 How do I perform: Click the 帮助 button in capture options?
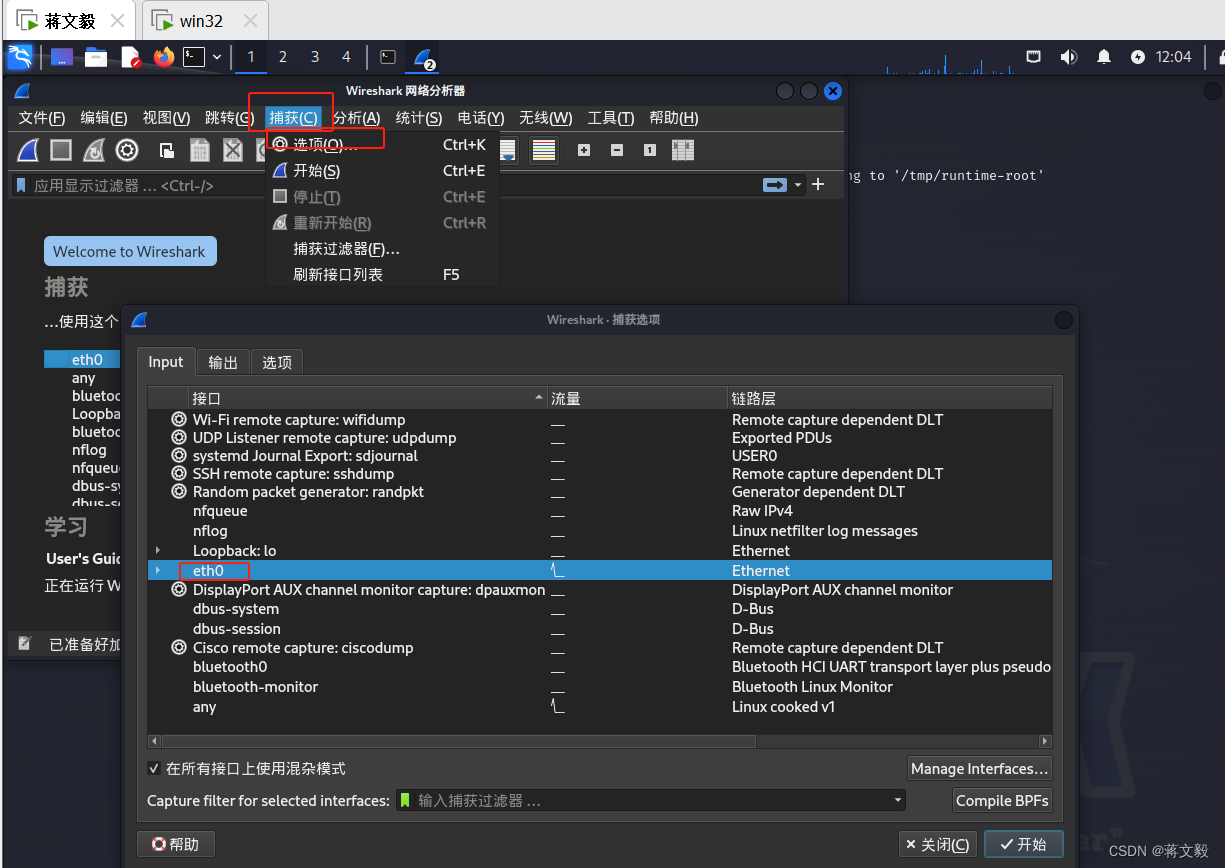point(176,844)
